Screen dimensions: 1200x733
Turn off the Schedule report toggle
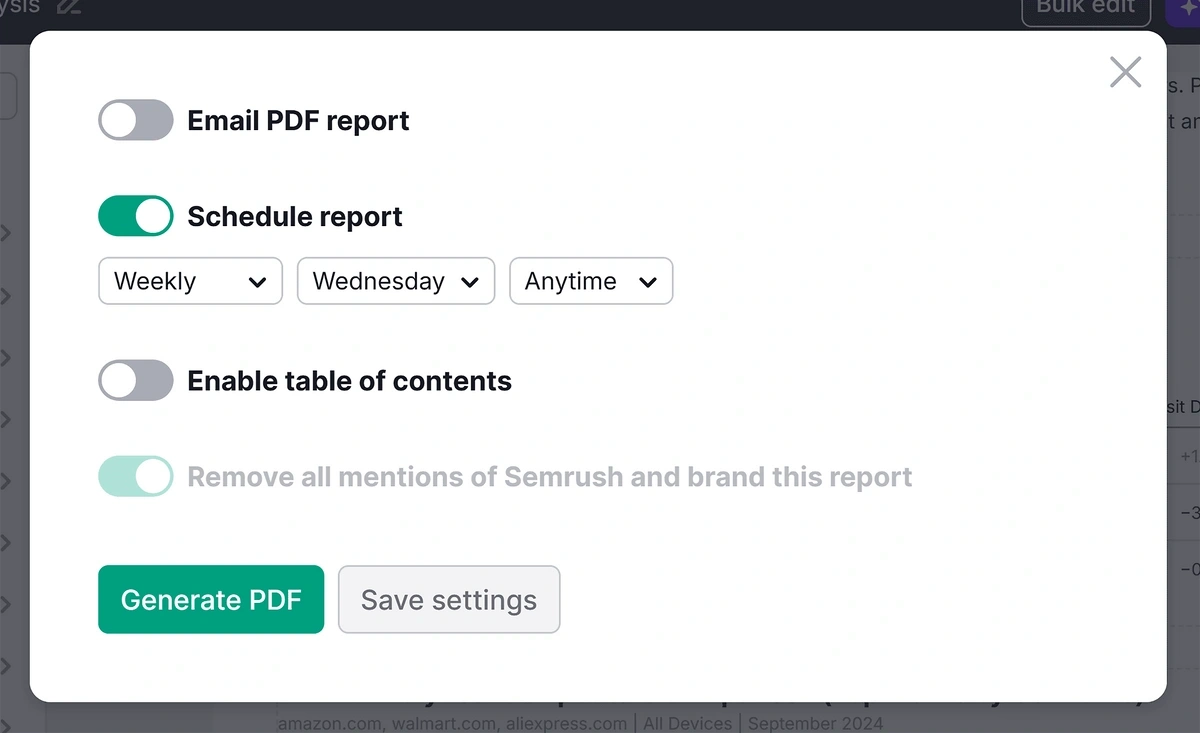(x=136, y=216)
